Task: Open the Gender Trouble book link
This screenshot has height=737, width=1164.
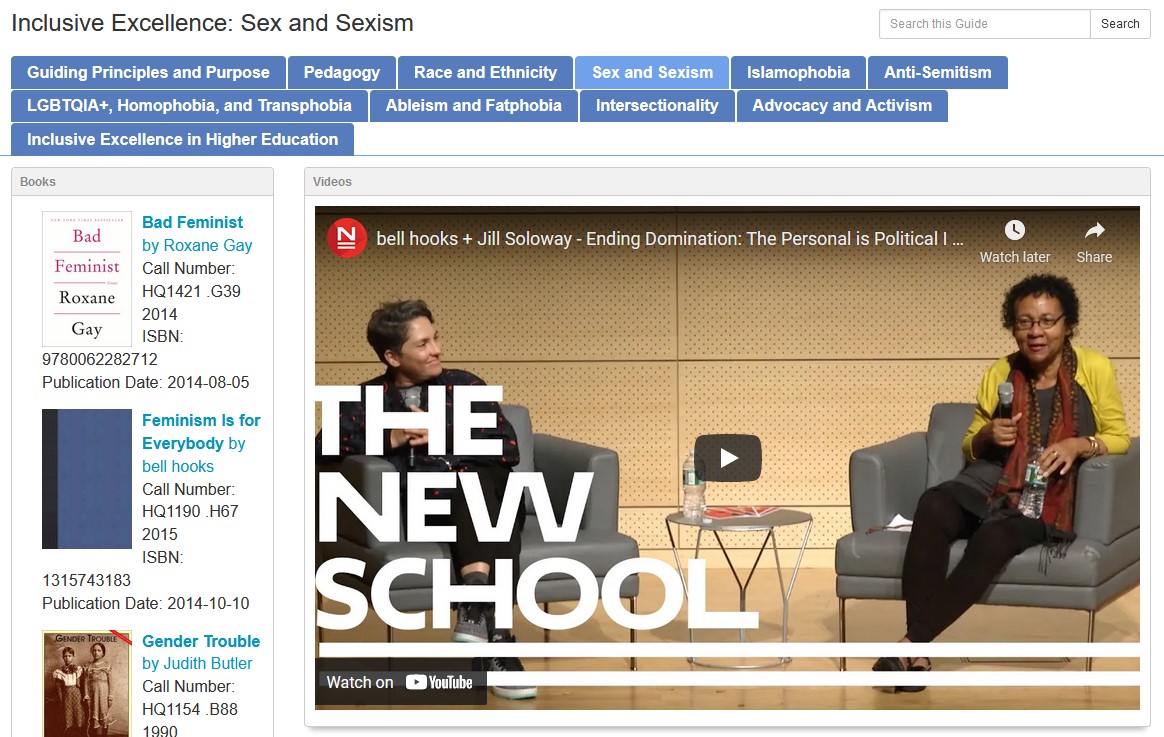Action: tap(200, 641)
